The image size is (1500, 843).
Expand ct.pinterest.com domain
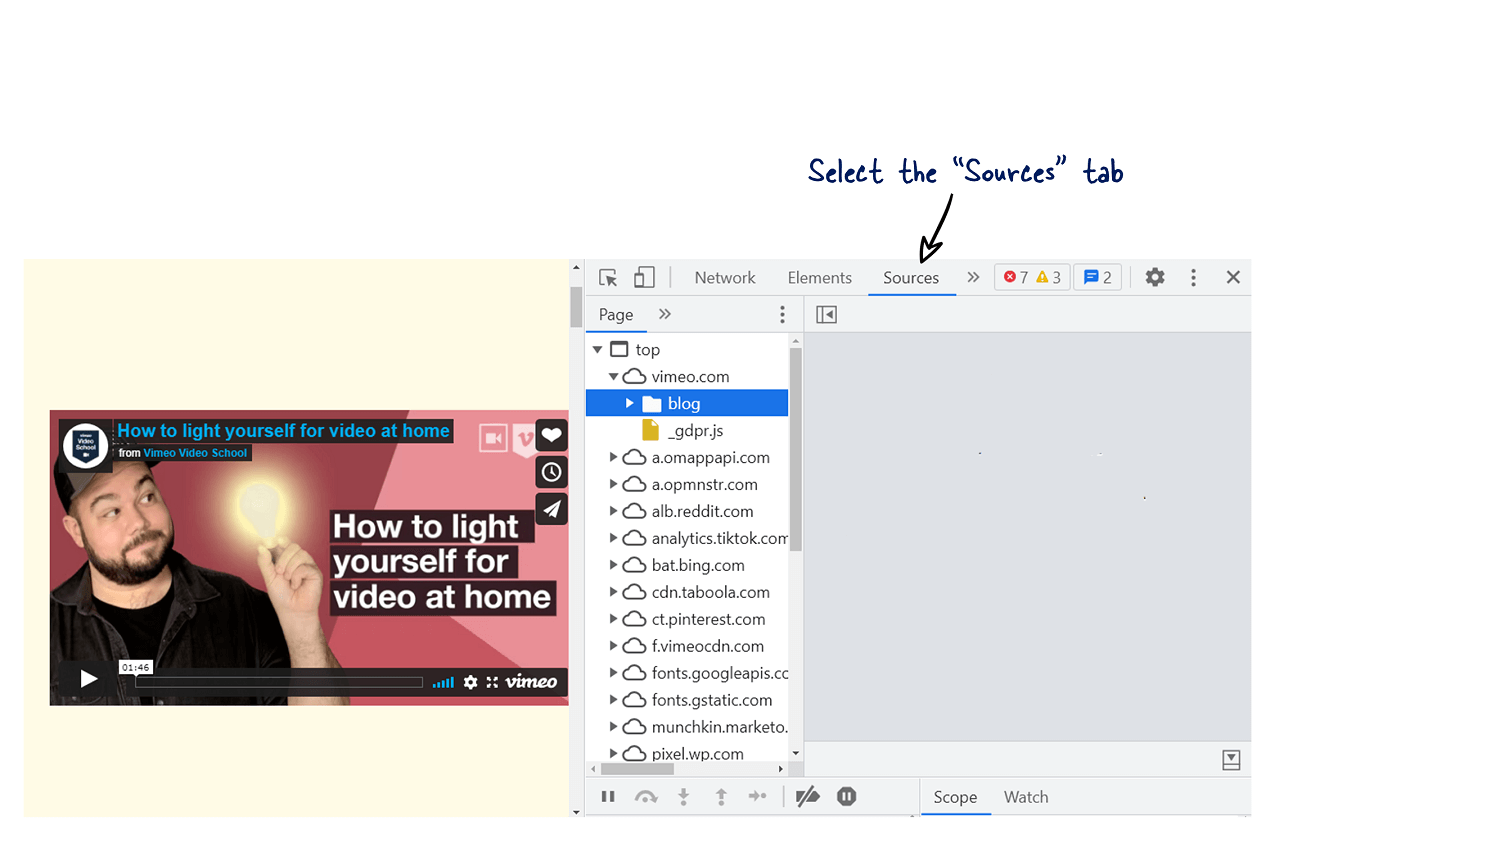click(614, 619)
